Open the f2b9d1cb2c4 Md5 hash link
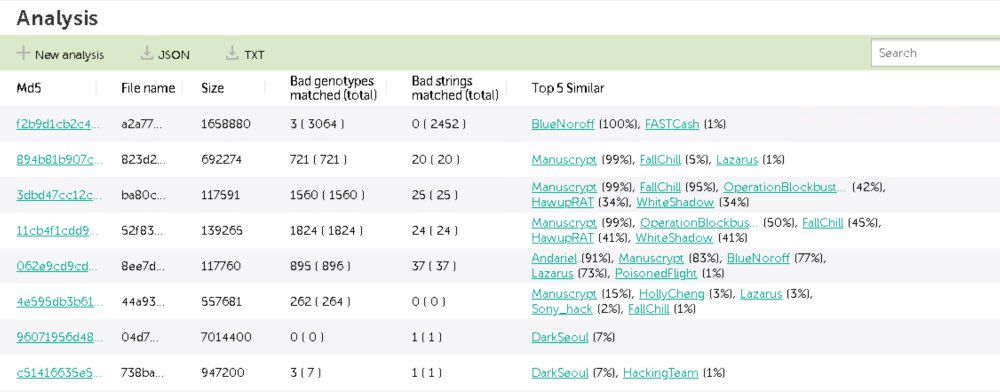Image resolution: width=1000 pixels, height=392 pixels. (x=59, y=124)
